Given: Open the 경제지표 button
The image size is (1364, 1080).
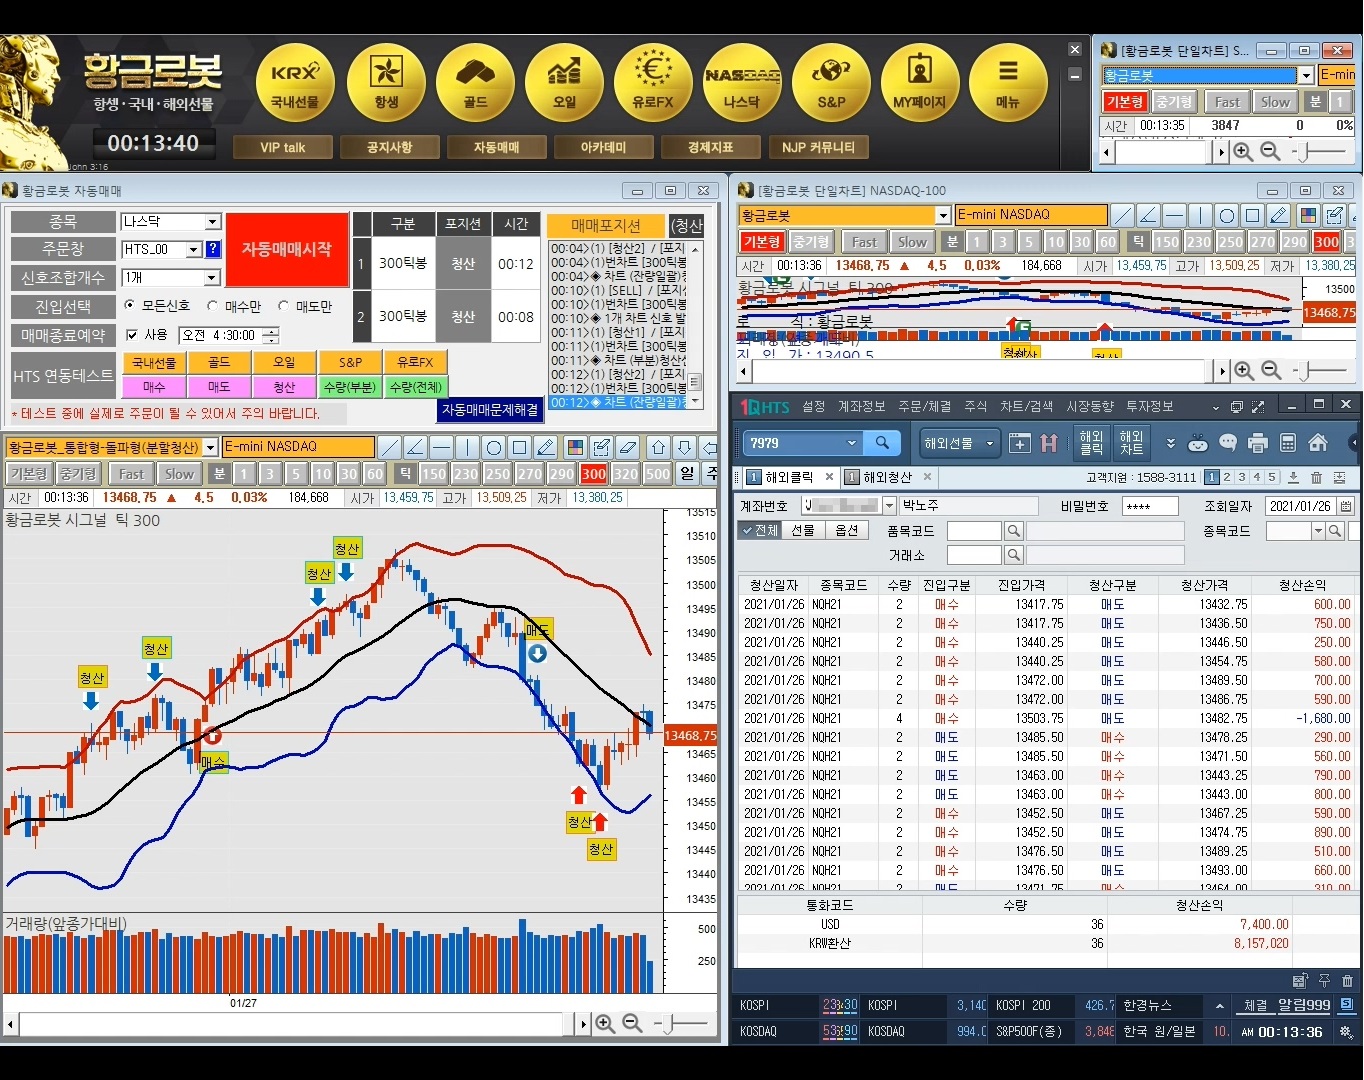Looking at the screenshot, I should [710, 147].
